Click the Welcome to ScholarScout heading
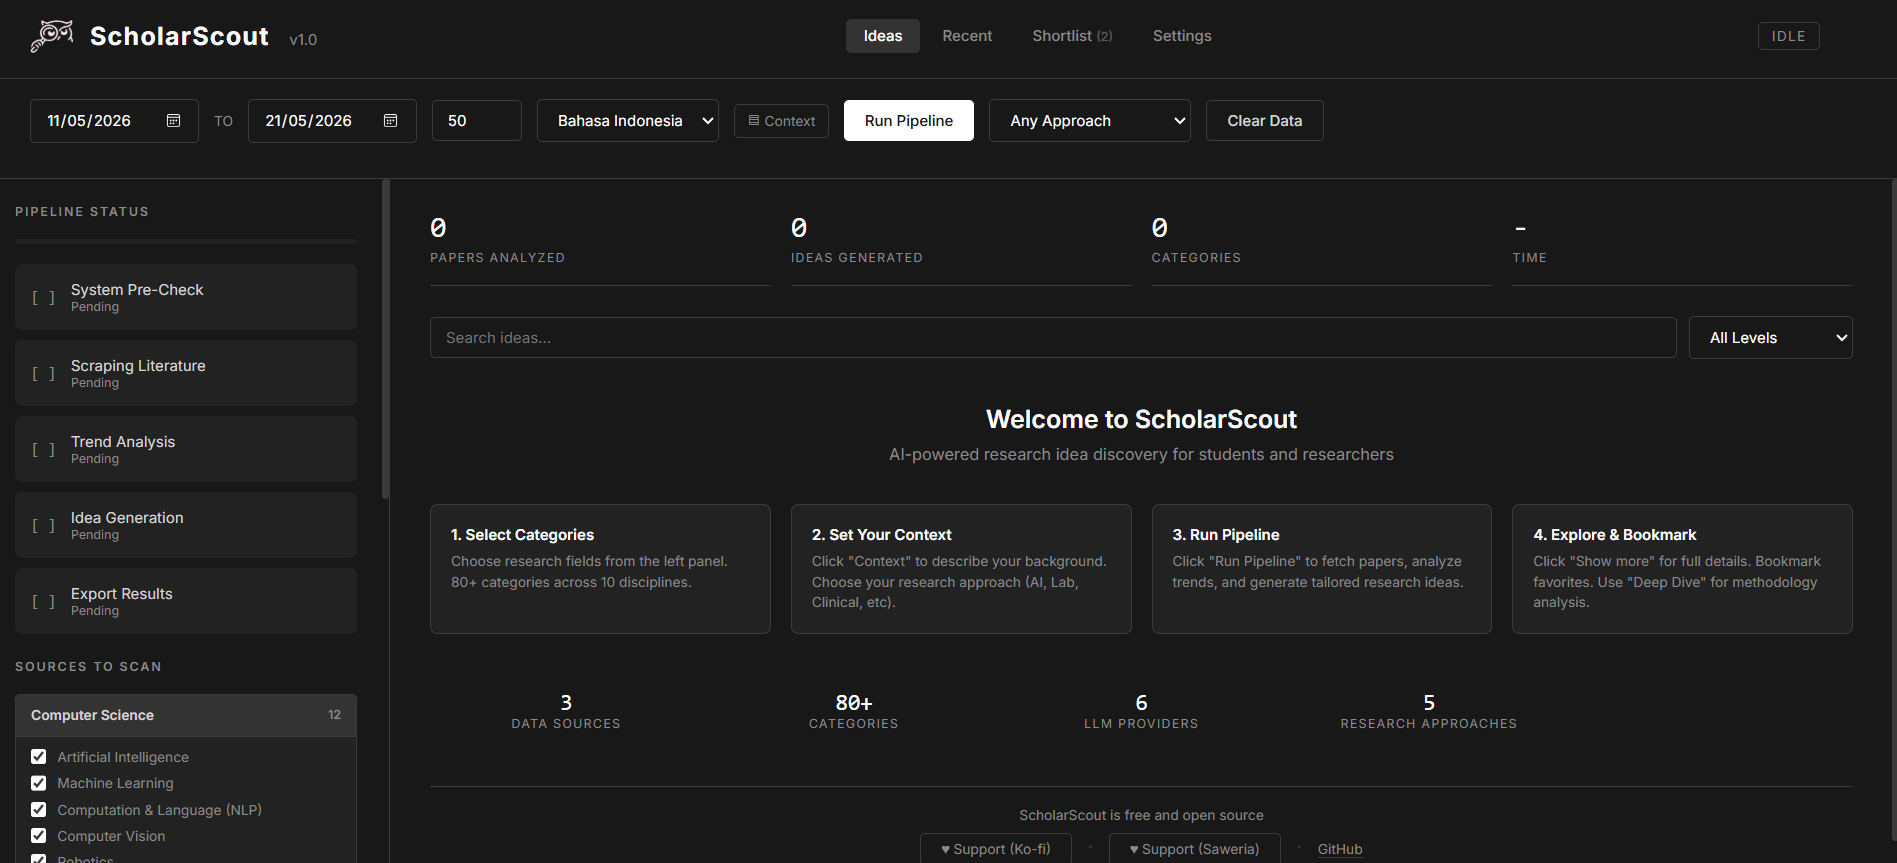The height and width of the screenshot is (863, 1897). click(1141, 419)
